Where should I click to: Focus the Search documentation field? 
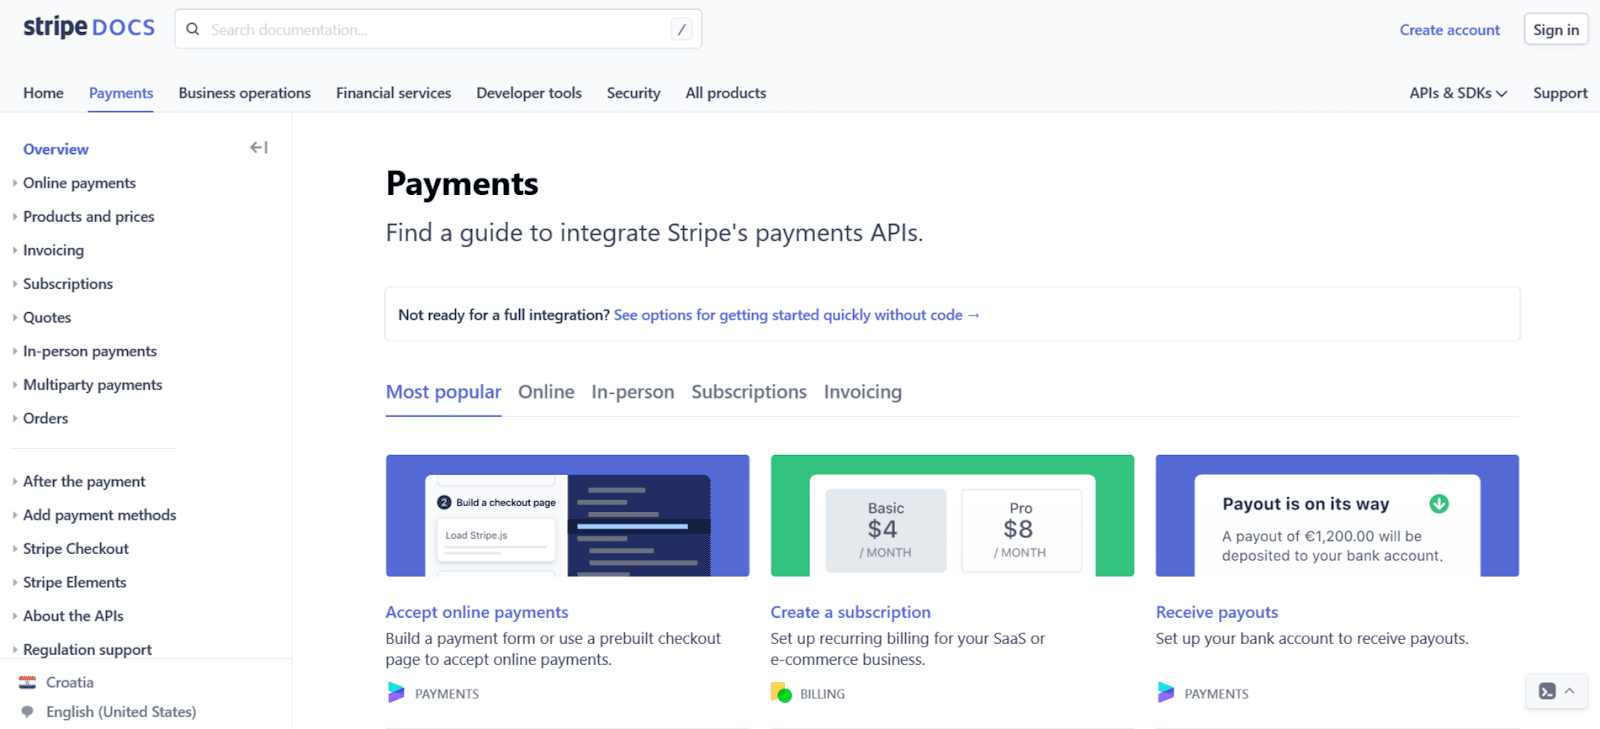tap(437, 30)
